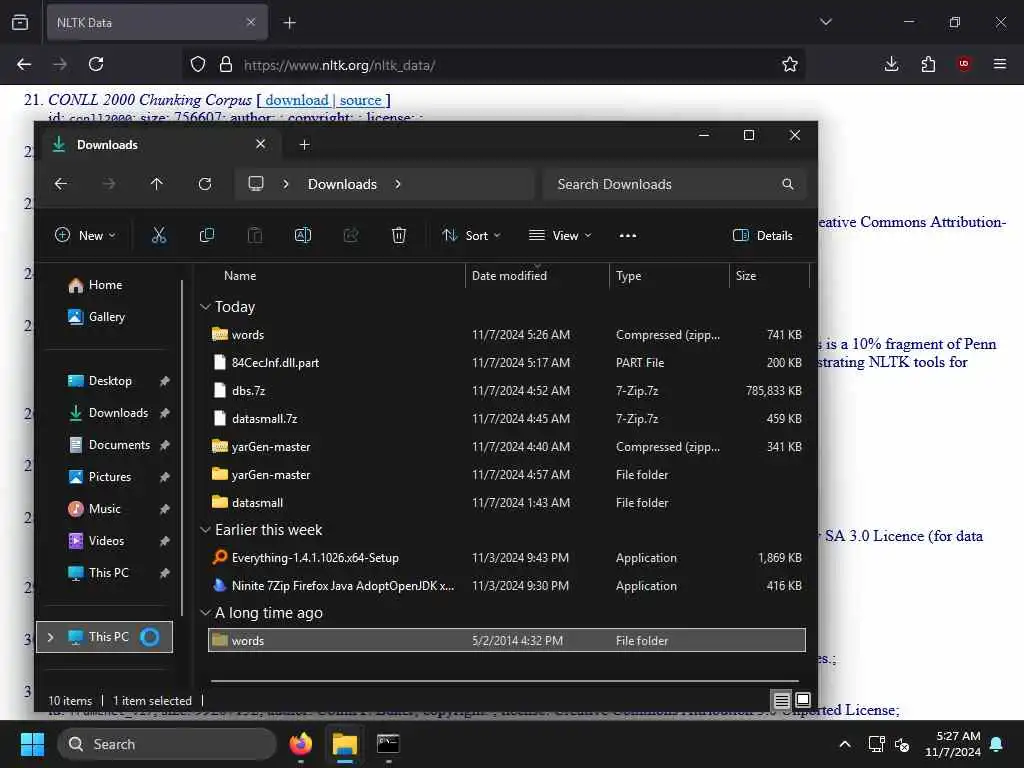Go forward in File Explorer navigation
Image resolution: width=1024 pixels, height=768 pixels.
coord(109,184)
